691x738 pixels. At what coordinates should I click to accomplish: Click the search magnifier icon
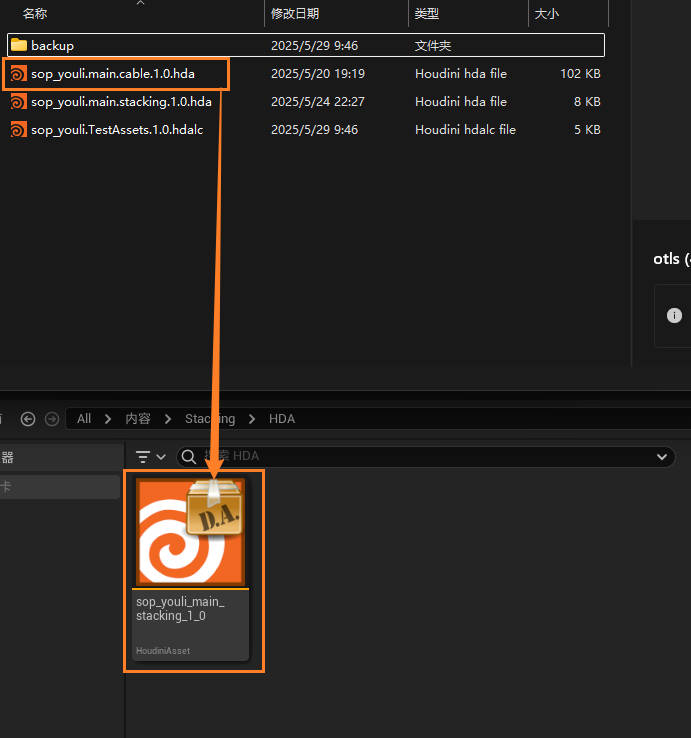pyautogui.click(x=187, y=457)
